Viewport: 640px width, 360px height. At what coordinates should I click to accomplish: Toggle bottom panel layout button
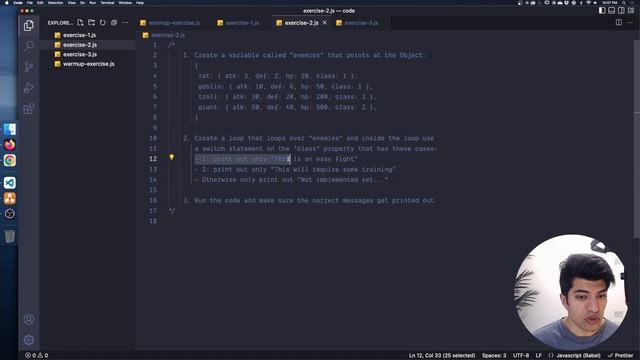(x=611, y=11)
